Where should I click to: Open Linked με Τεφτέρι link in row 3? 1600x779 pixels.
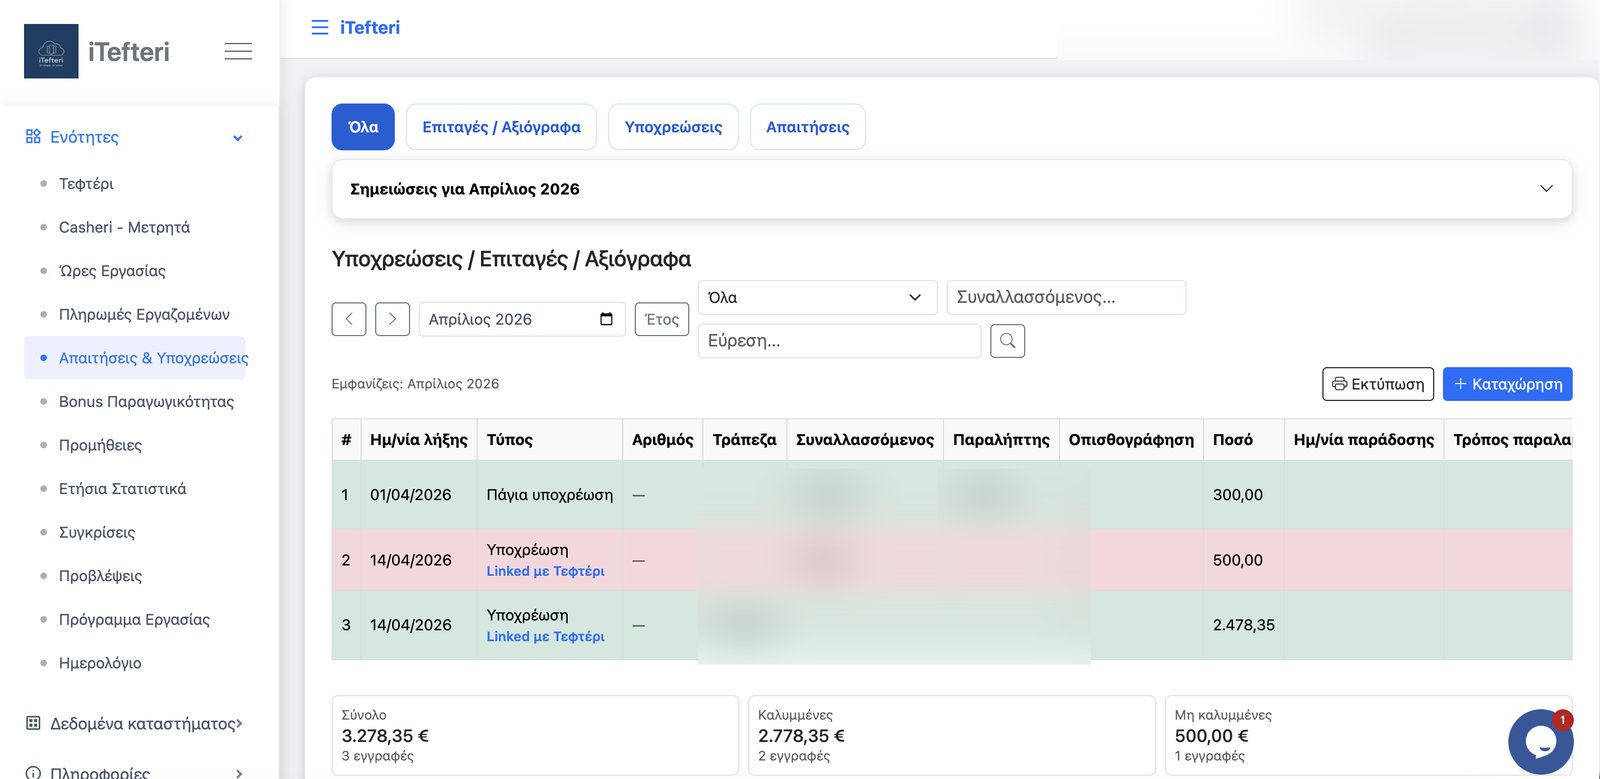pyautogui.click(x=546, y=636)
